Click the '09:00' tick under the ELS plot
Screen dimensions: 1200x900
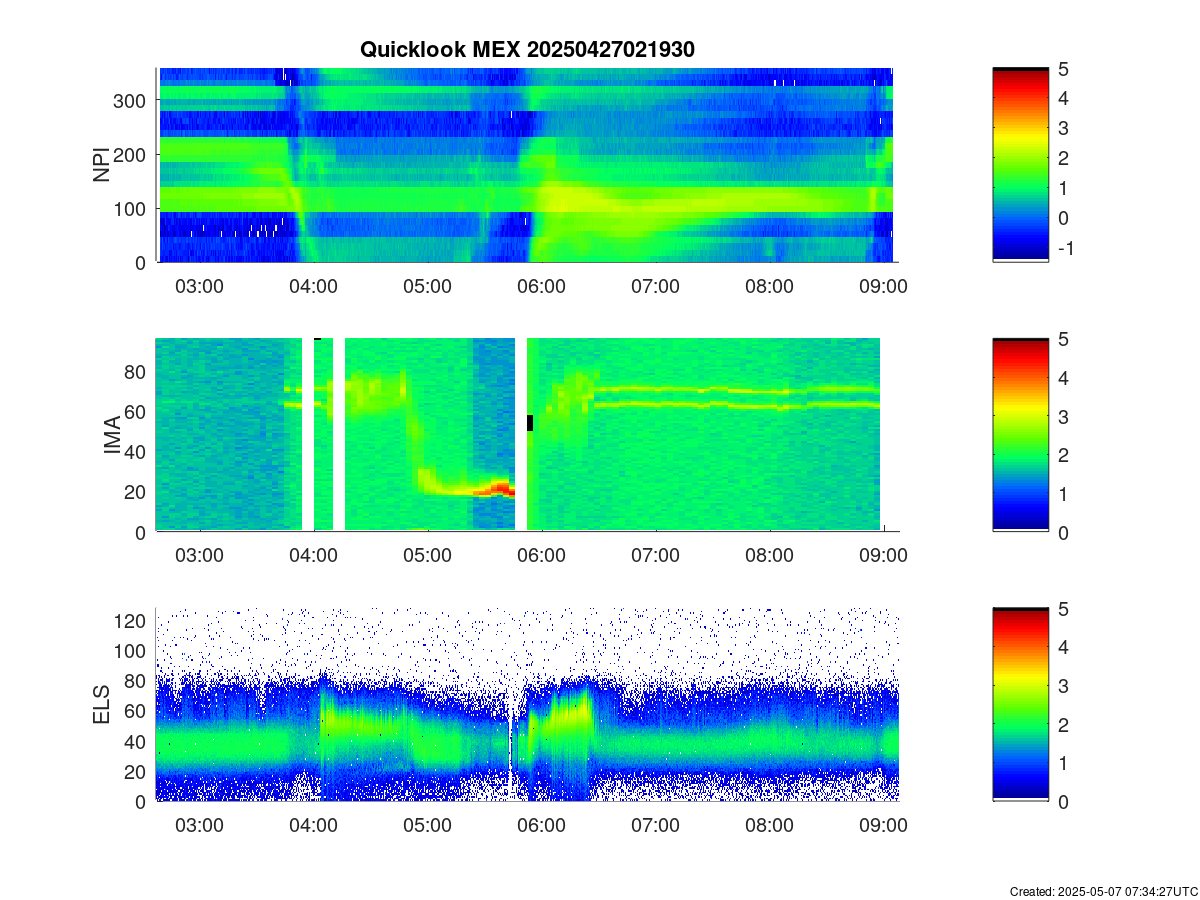coord(883,825)
